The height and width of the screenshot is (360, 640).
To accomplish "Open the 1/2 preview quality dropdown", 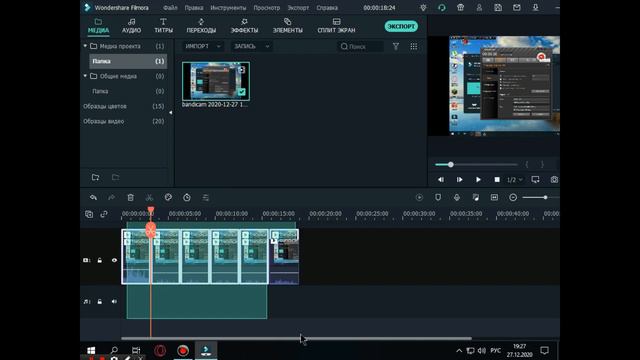I will 515,180.
